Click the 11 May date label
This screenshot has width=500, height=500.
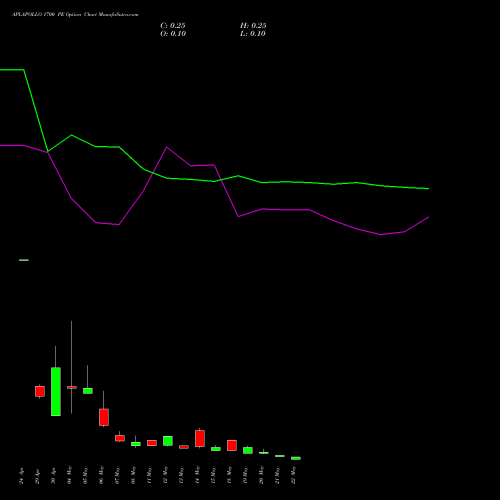pos(149,475)
